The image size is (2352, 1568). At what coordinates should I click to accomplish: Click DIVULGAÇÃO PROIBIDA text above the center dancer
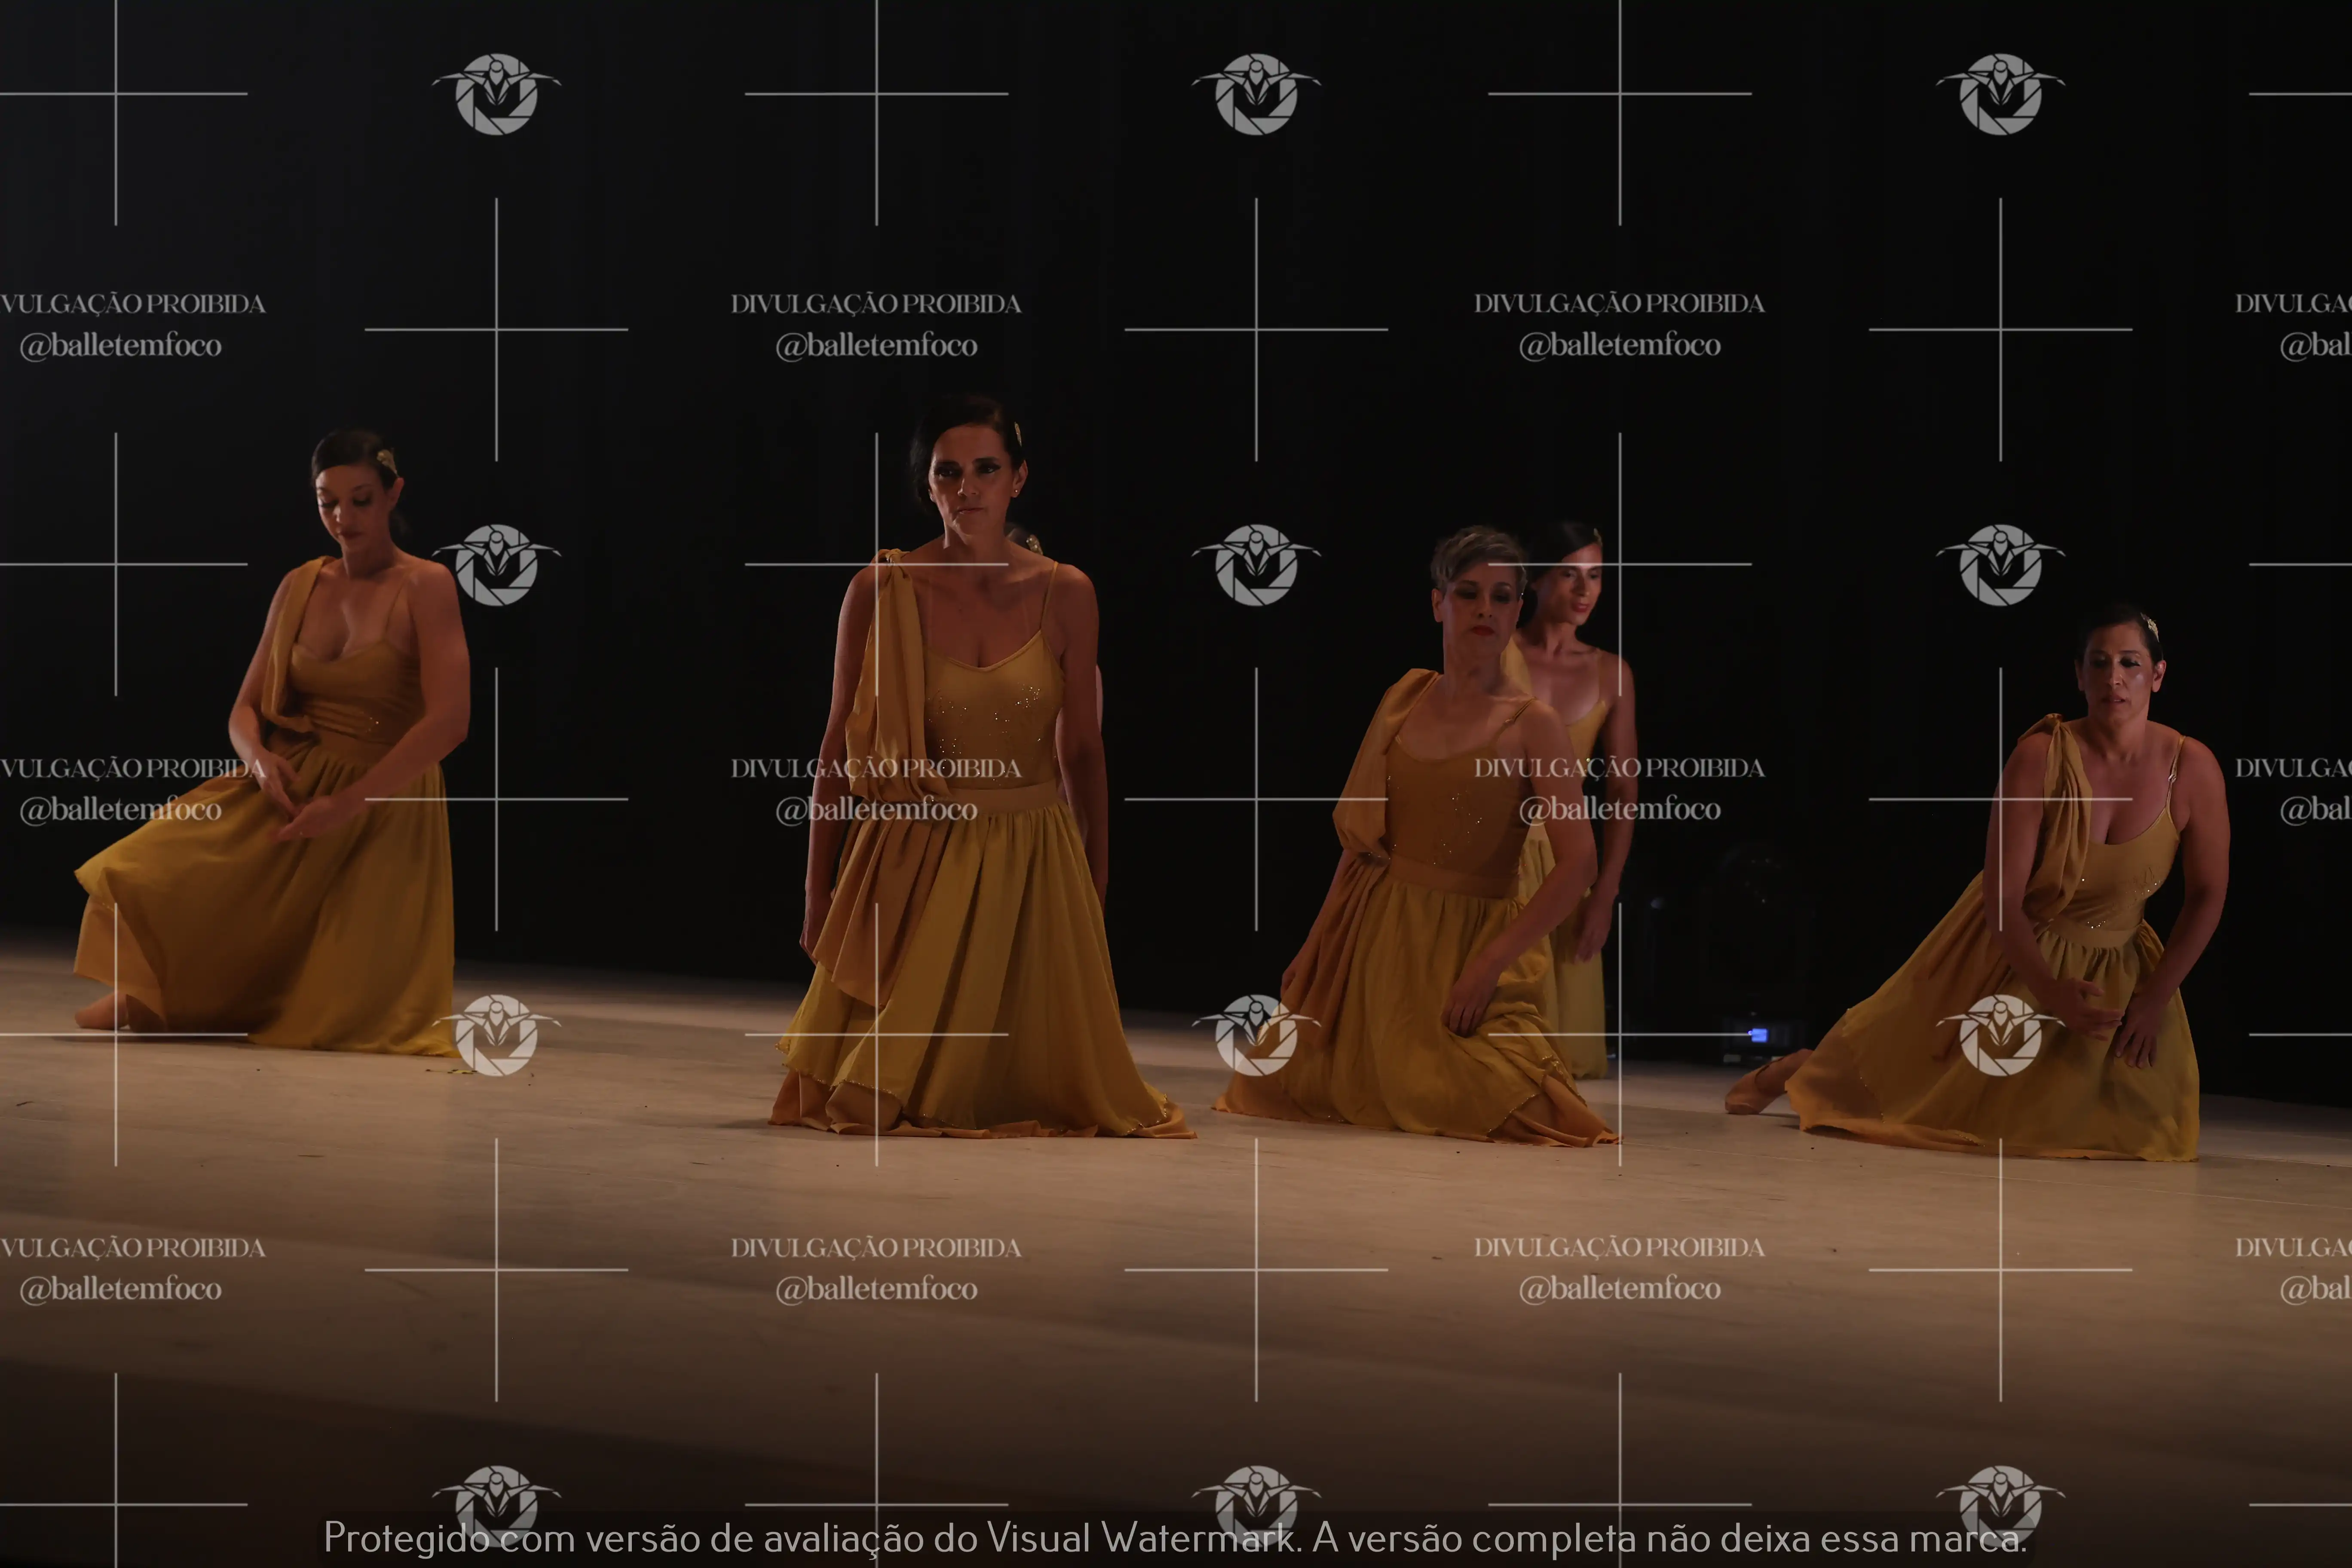876,304
